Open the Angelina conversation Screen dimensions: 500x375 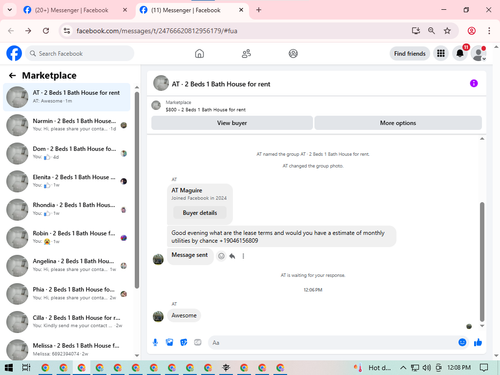coord(67,265)
